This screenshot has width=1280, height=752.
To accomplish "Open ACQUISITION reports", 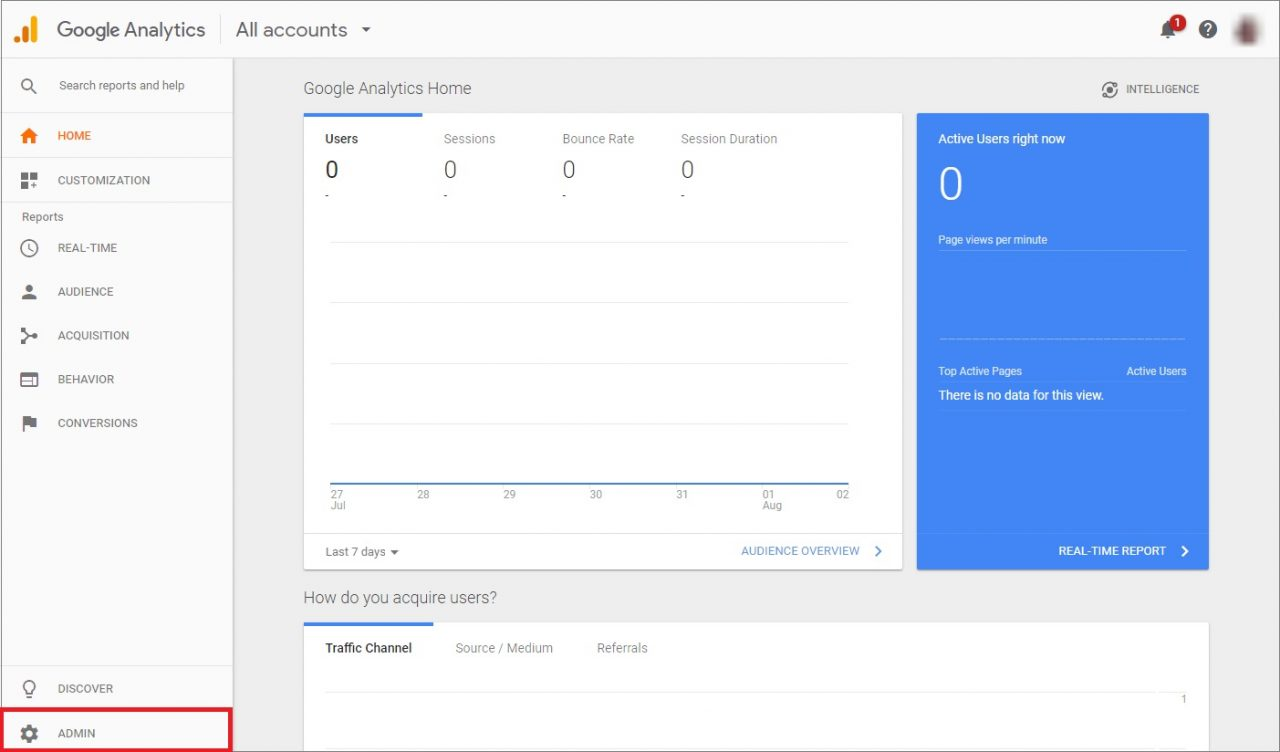I will point(117,336).
